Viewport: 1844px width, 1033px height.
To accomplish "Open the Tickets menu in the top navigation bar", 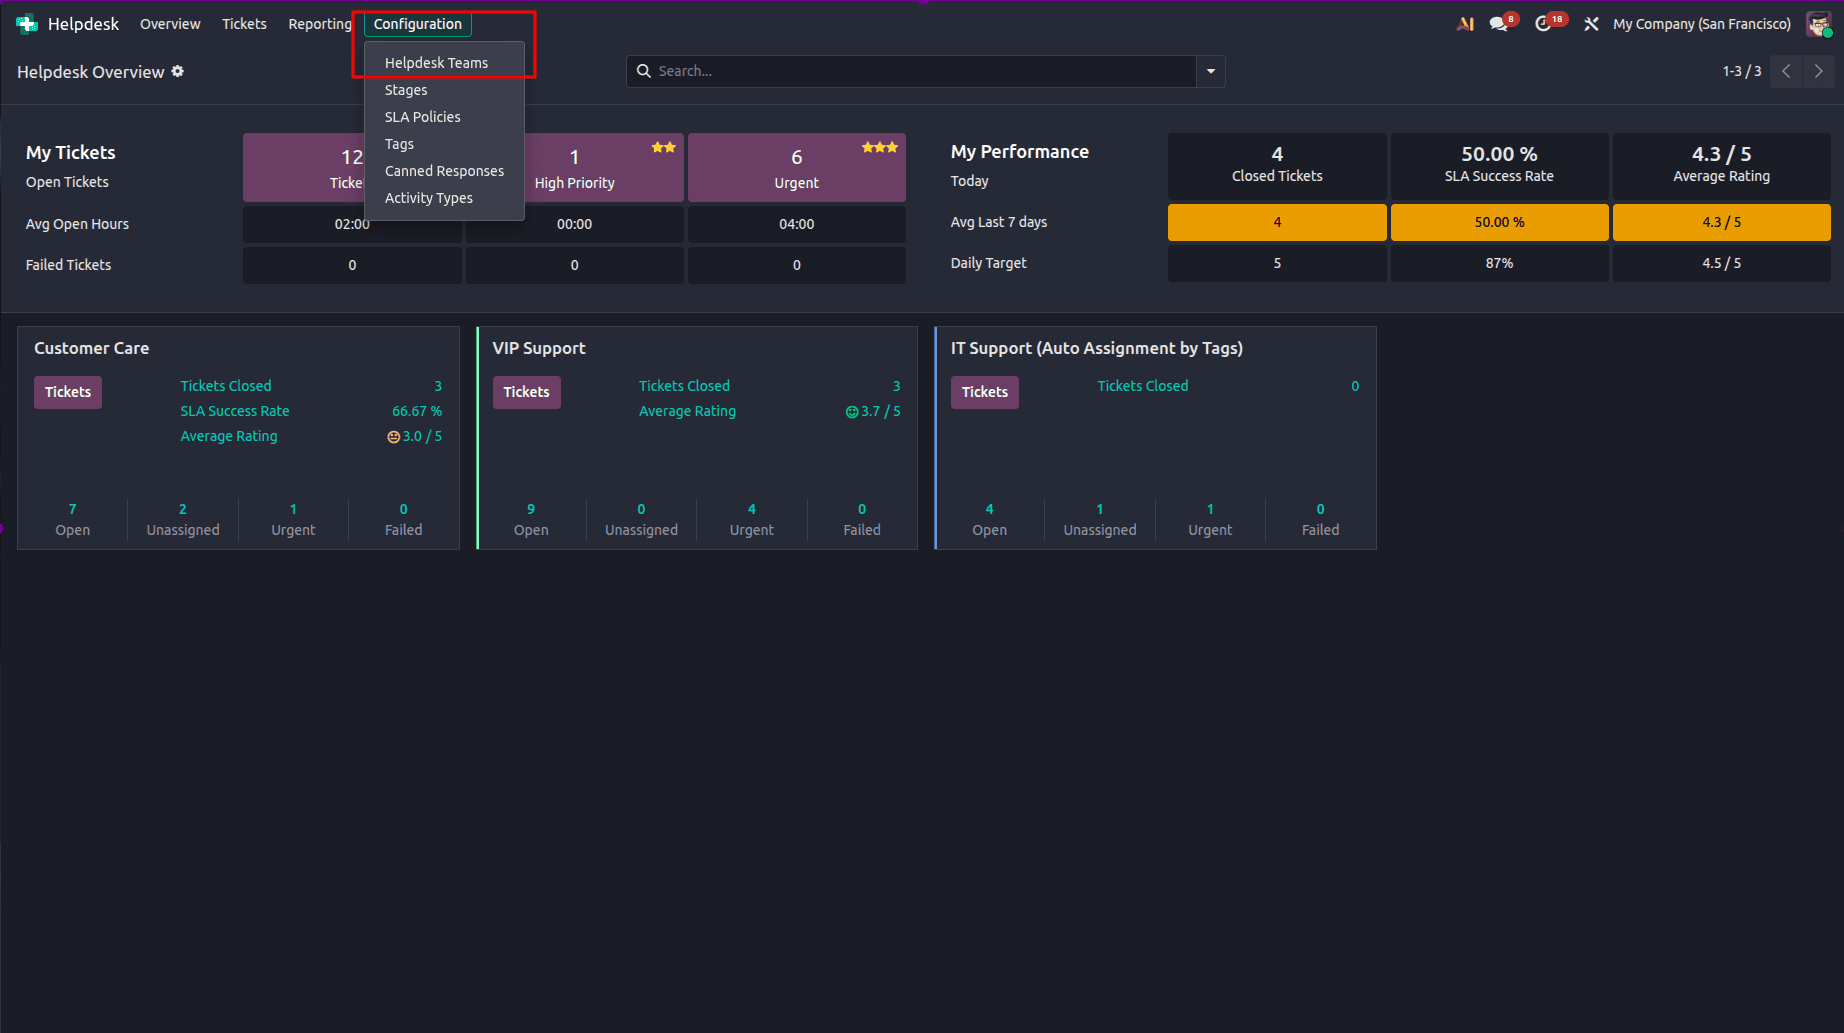I will 244,24.
